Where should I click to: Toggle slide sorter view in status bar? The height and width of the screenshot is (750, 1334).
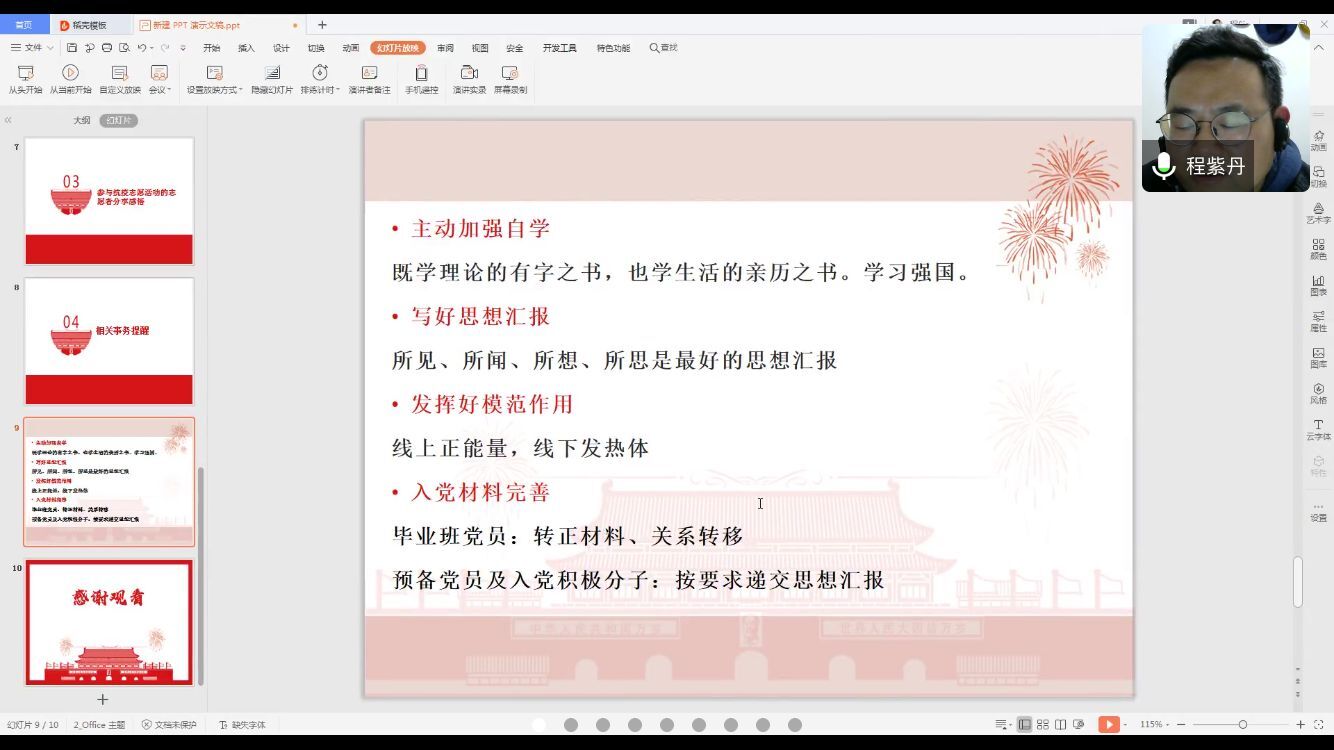1042,724
